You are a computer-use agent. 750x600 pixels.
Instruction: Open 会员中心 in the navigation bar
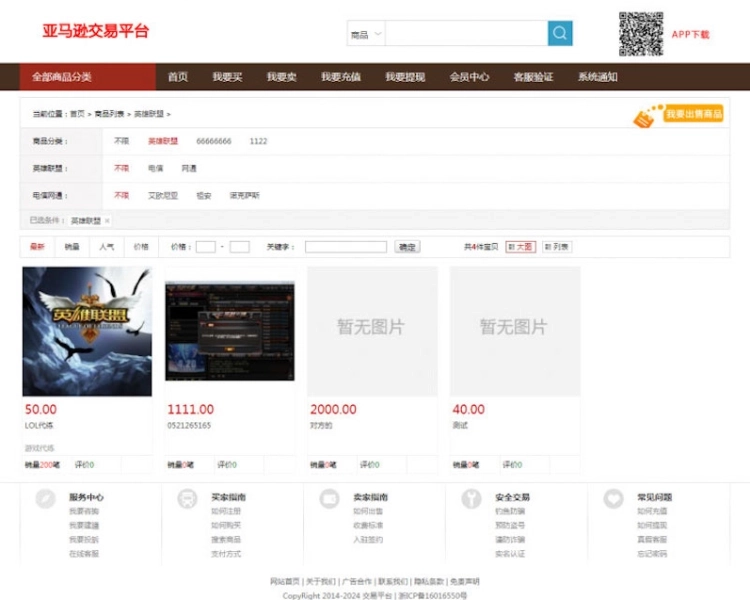click(x=470, y=77)
